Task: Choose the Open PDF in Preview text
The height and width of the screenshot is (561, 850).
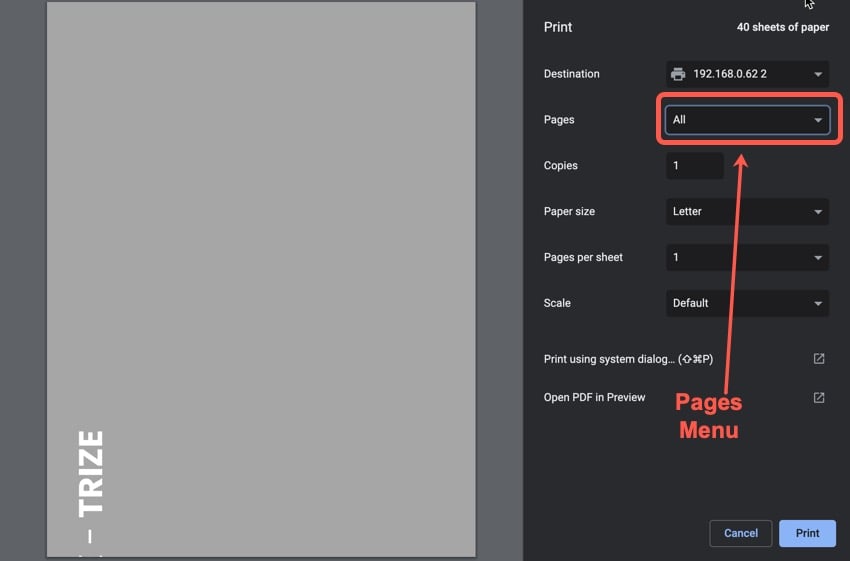Action: click(594, 398)
